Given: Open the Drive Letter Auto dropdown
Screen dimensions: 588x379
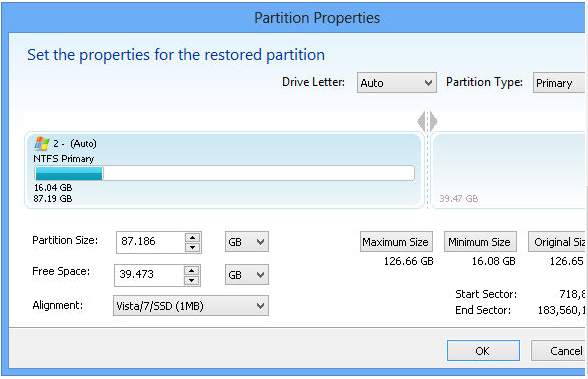Looking at the screenshot, I should point(397,83).
